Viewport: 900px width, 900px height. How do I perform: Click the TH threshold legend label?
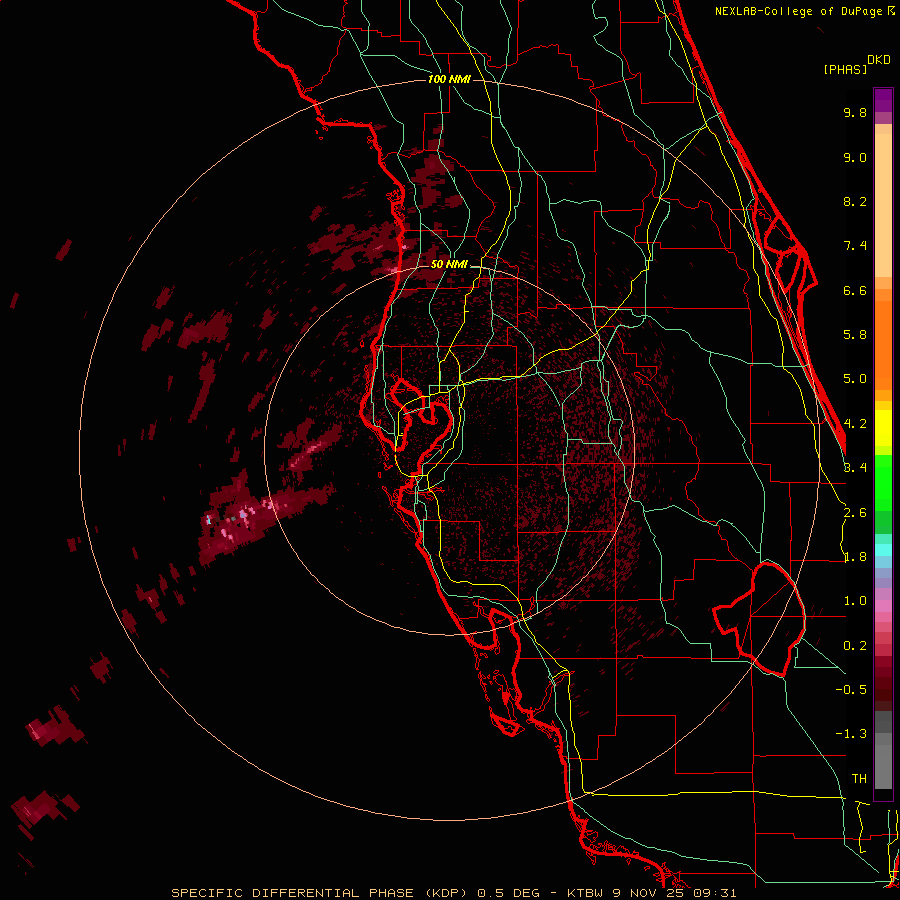(x=859, y=779)
